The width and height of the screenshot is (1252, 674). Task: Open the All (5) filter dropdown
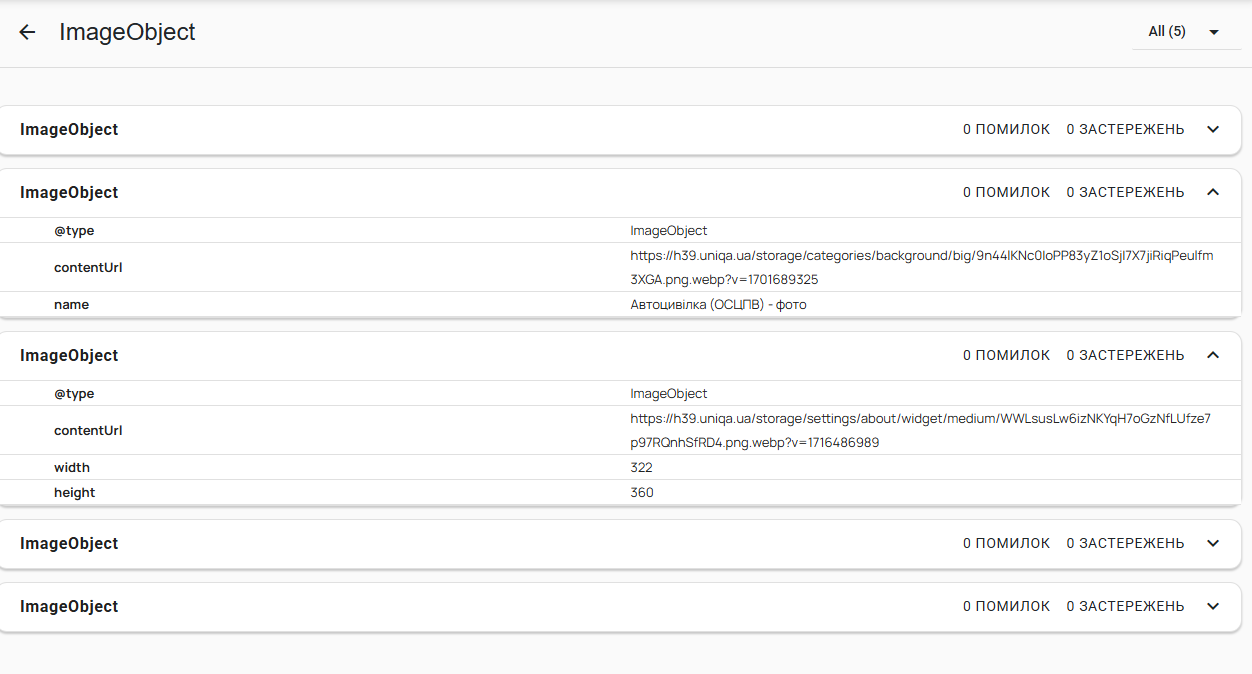[1184, 32]
